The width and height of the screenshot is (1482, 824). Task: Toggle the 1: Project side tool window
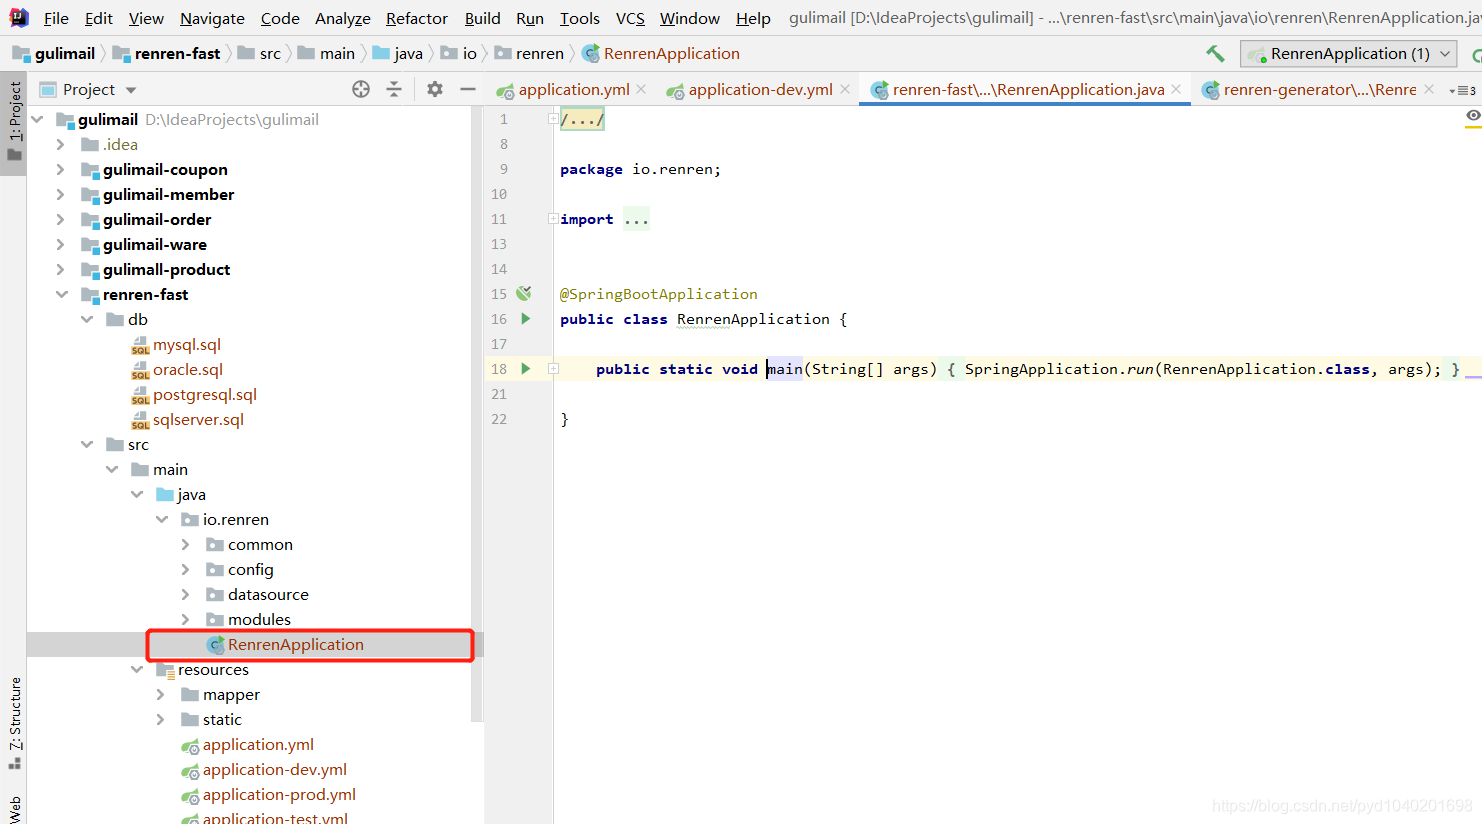[x=14, y=122]
